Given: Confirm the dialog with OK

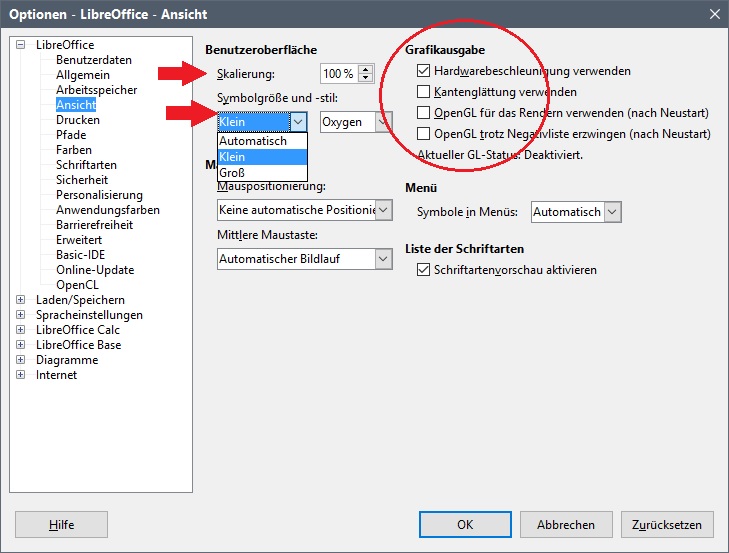Looking at the screenshot, I should point(465,525).
